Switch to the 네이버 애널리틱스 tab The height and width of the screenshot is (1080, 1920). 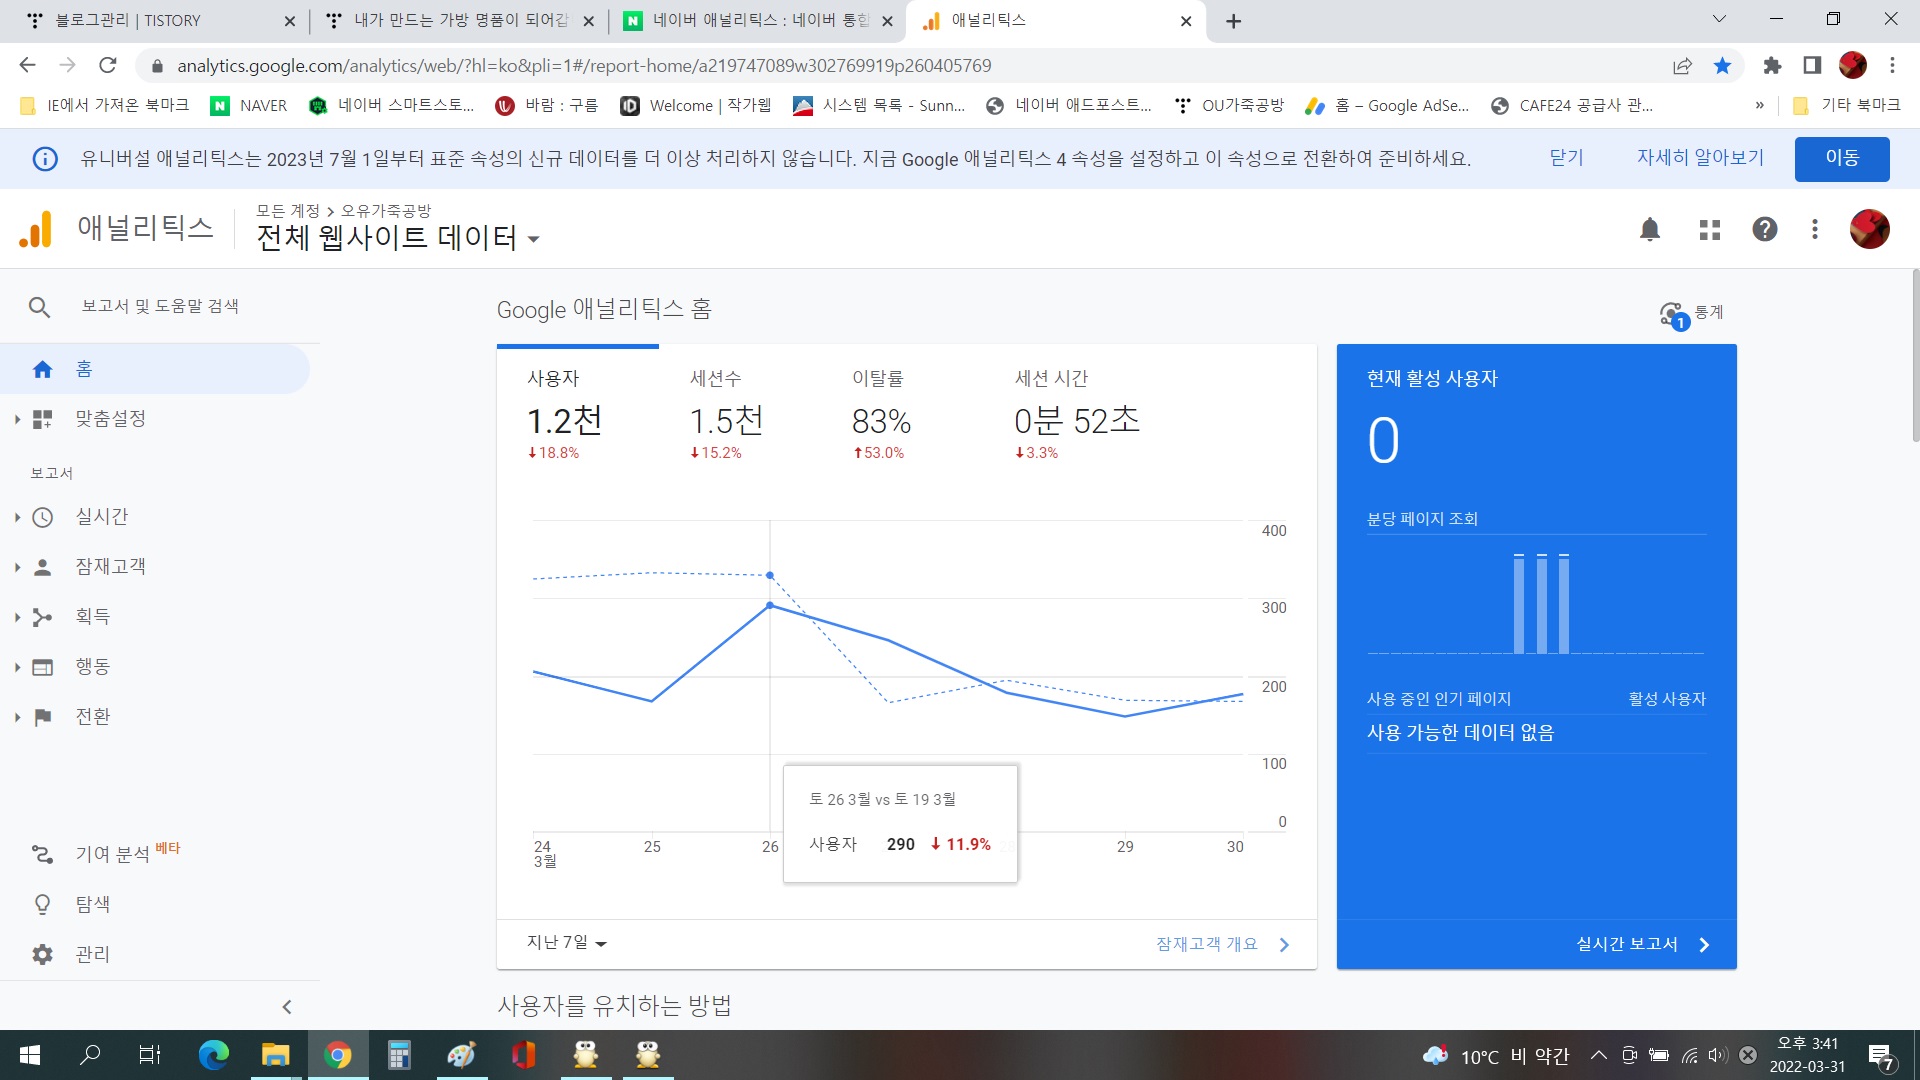tap(757, 21)
